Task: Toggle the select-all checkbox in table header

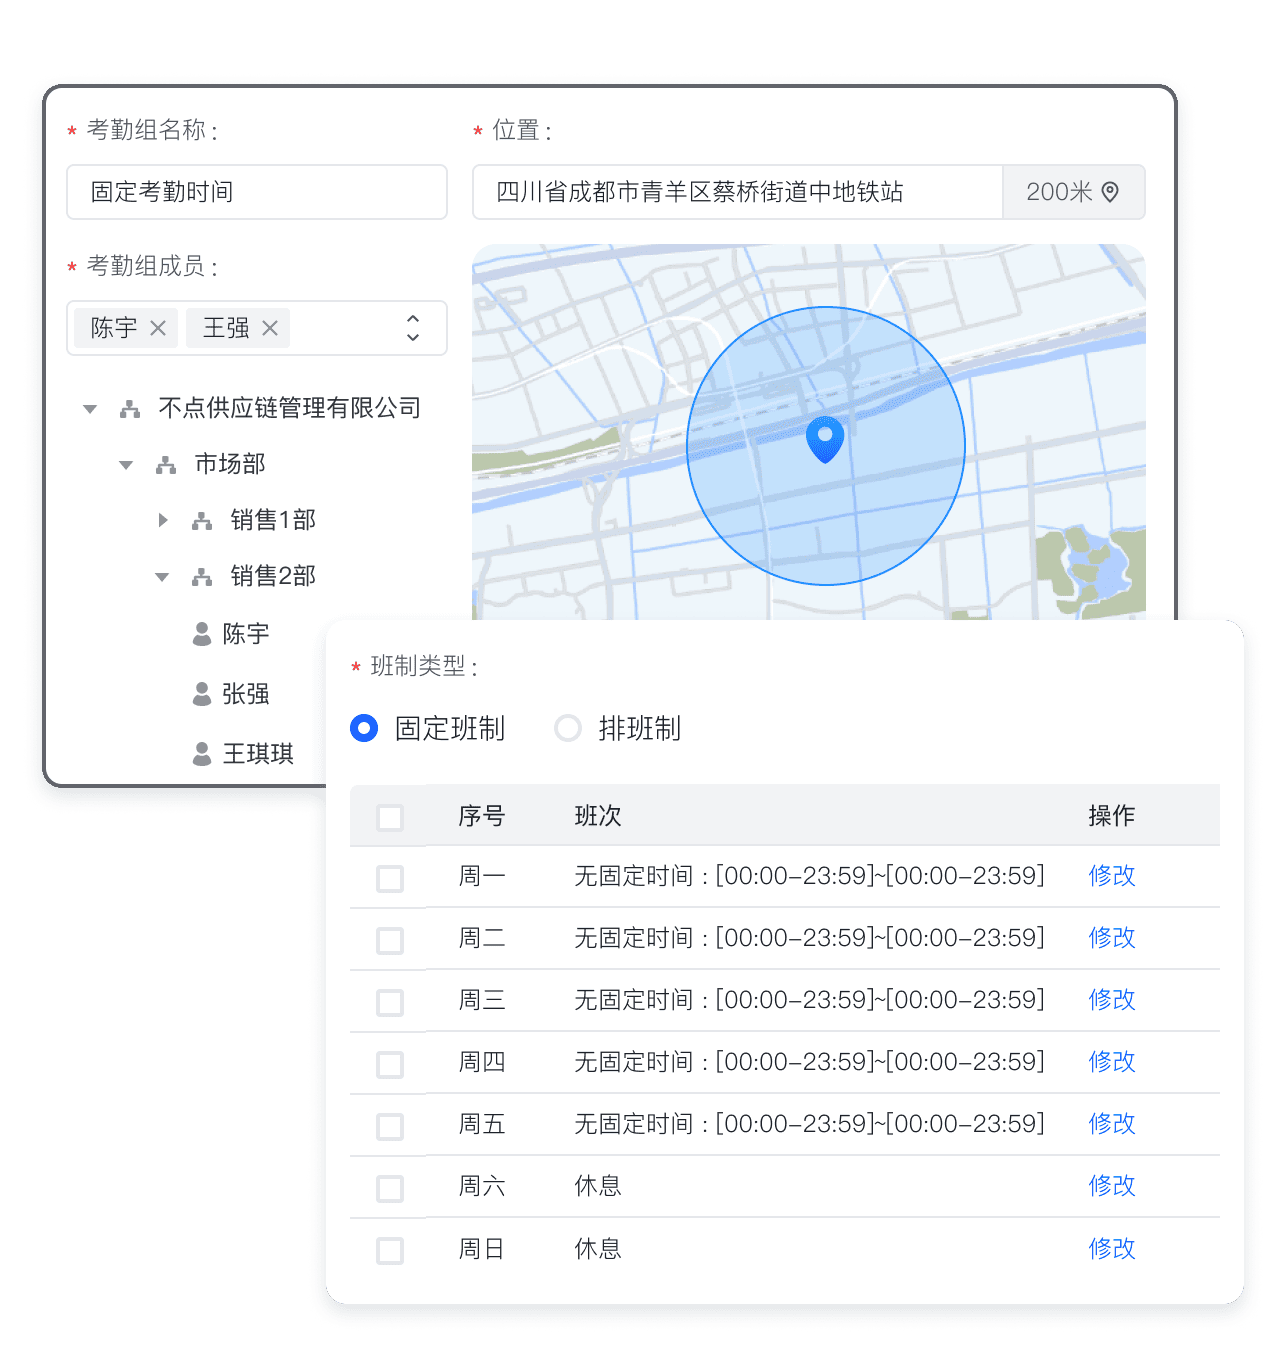Action: click(390, 817)
